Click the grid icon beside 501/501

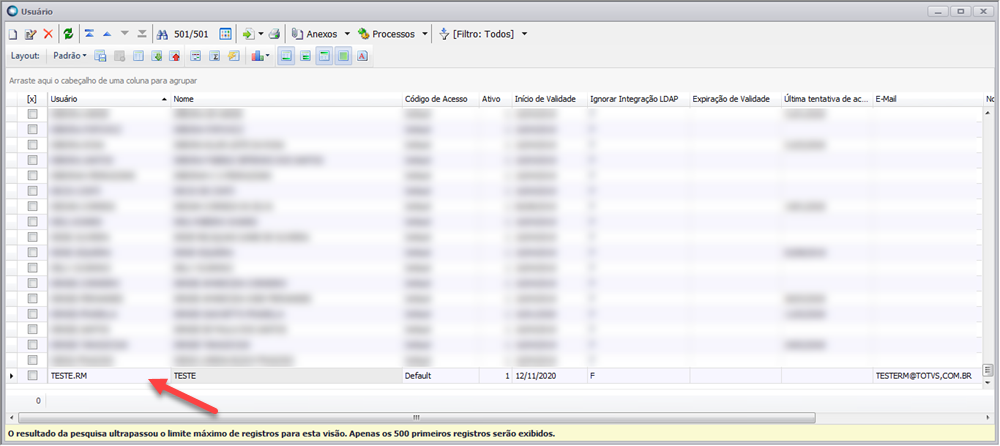(x=225, y=34)
